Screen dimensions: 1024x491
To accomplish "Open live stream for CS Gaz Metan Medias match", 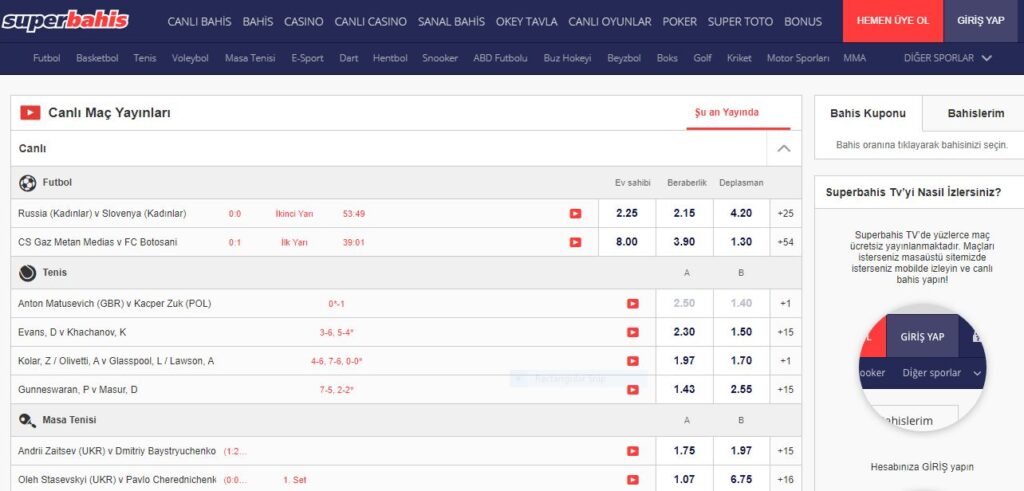I will (x=575, y=242).
